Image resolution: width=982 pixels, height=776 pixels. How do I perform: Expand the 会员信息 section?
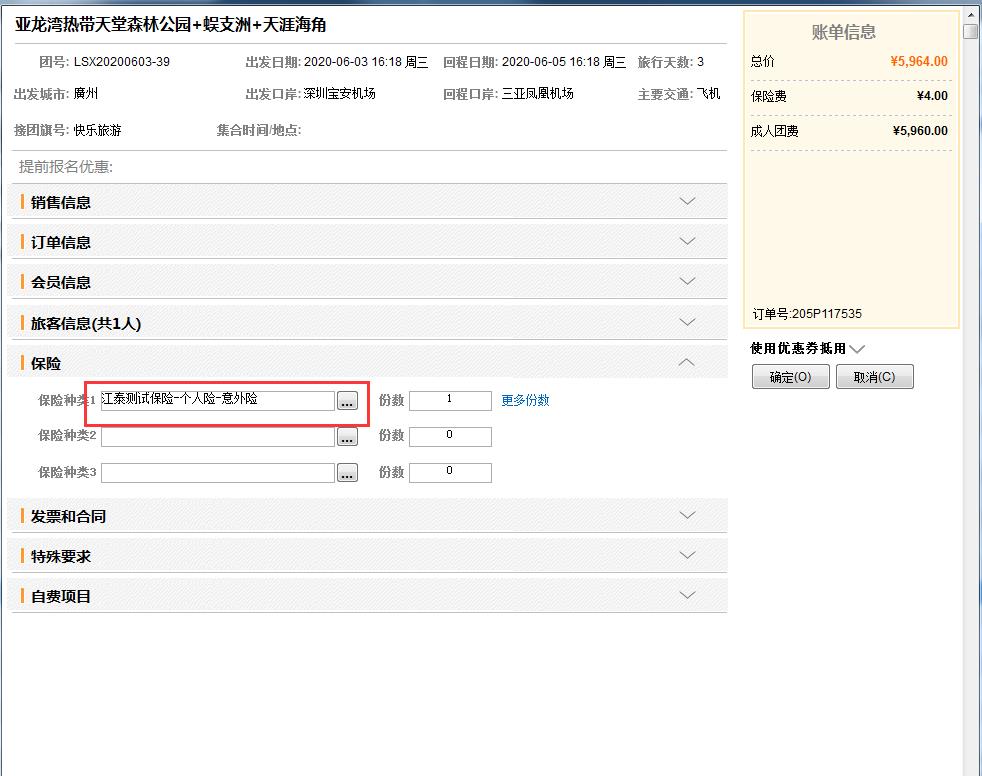pos(687,281)
